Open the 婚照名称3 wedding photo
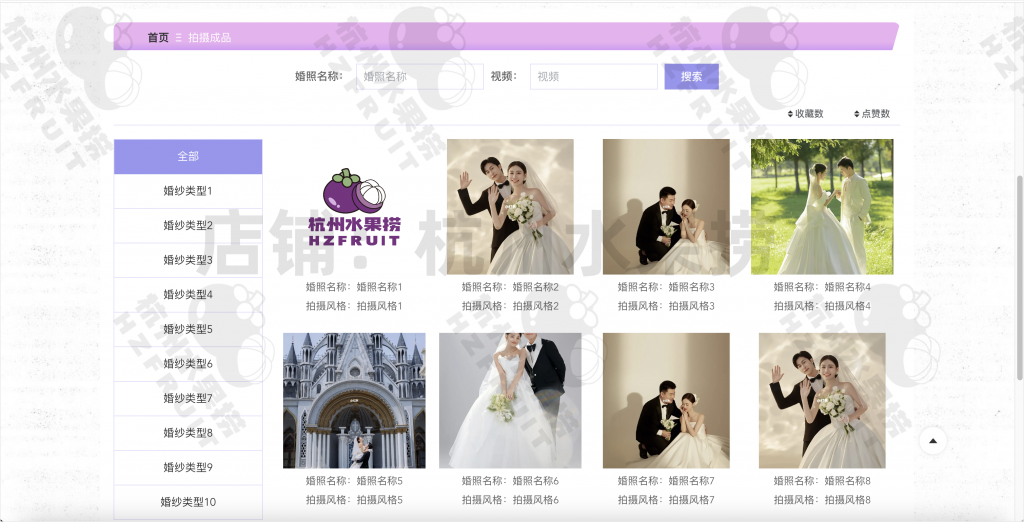The width and height of the screenshot is (1024, 522). click(x=666, y=206)
